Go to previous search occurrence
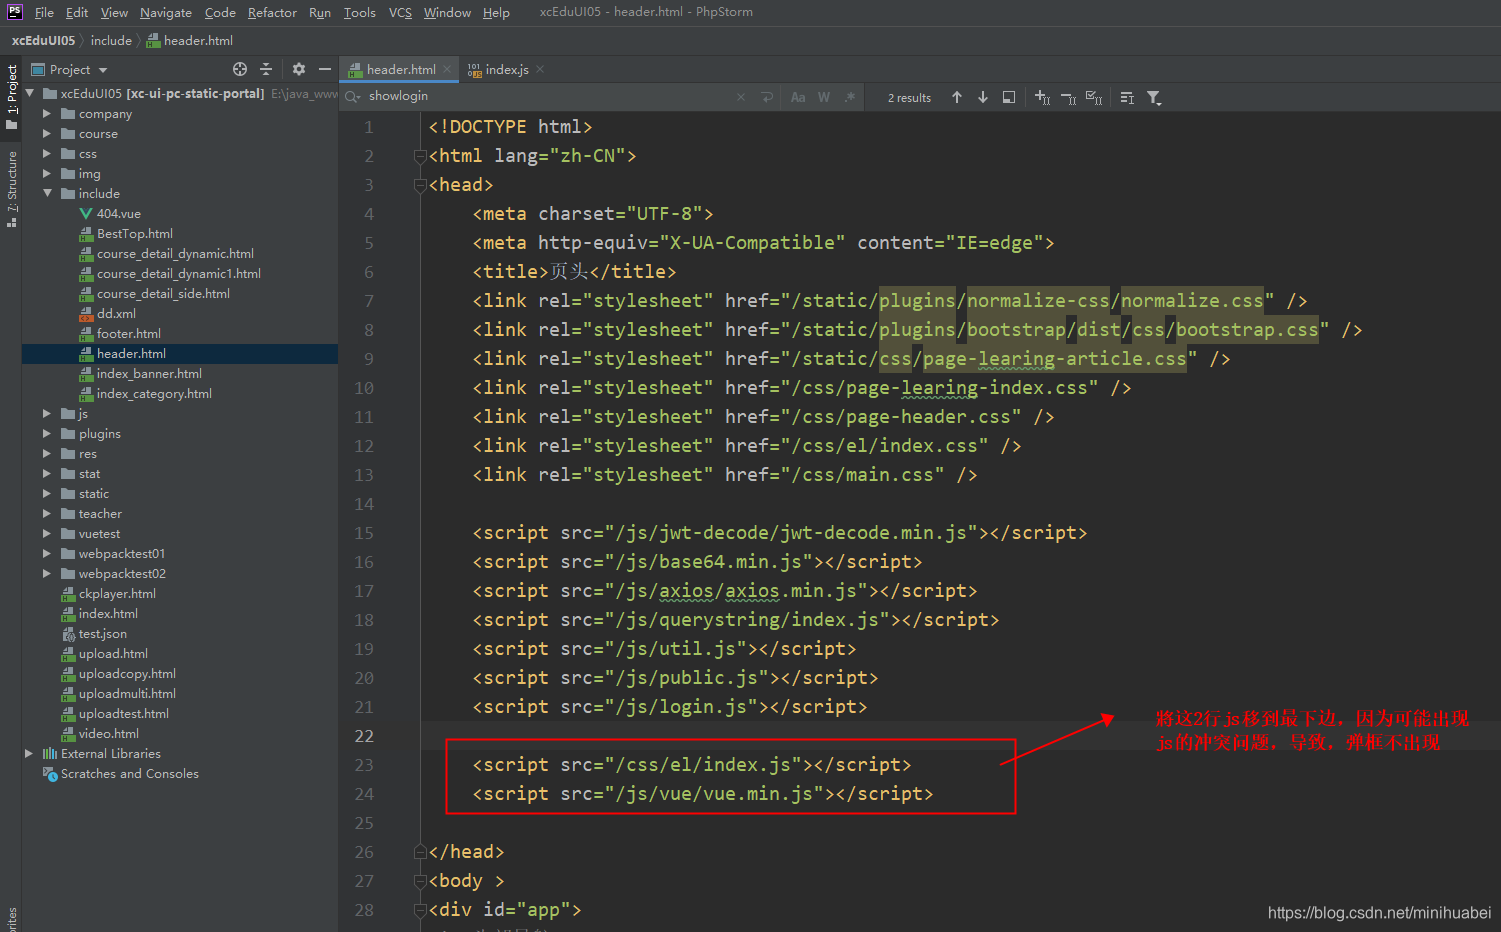 click(x=957, y=97)
